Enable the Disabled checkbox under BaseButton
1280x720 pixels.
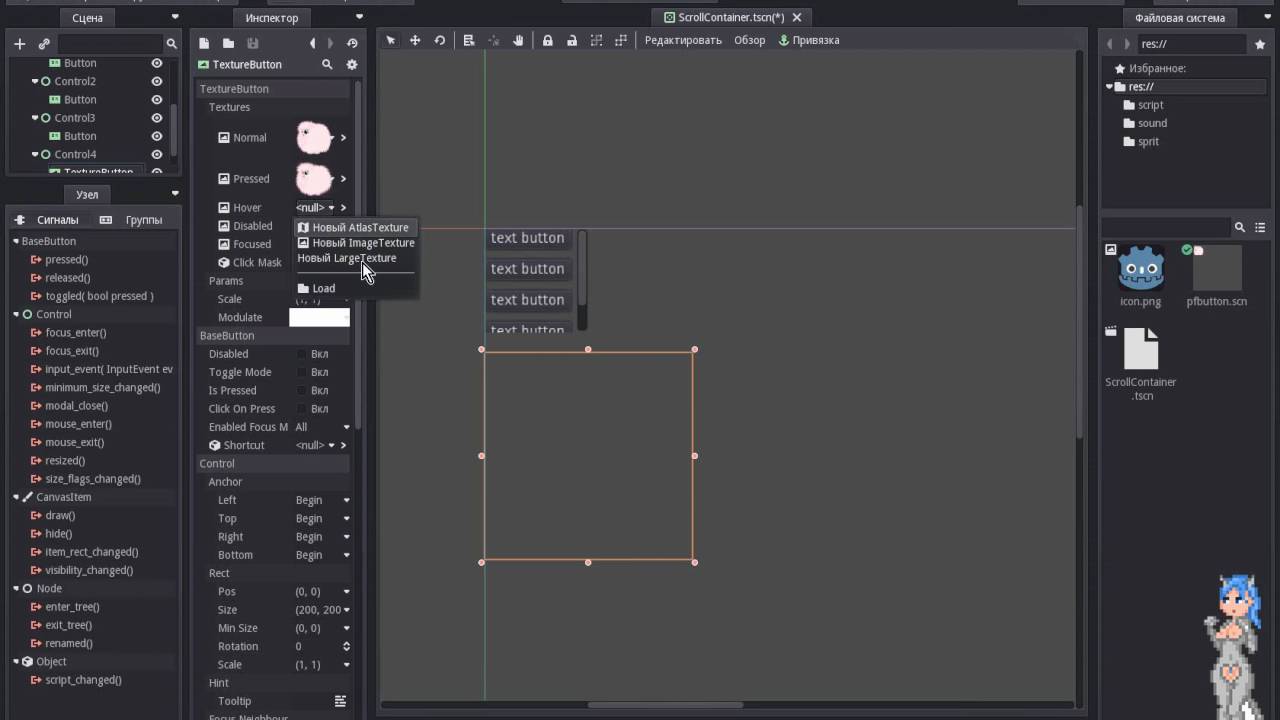tap(302, 354)
